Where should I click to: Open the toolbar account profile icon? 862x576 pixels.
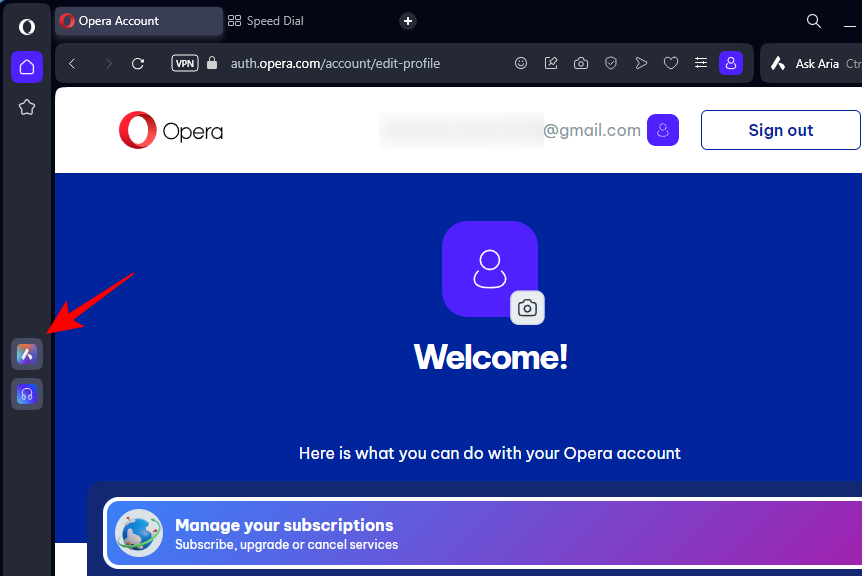pos(731,63)
